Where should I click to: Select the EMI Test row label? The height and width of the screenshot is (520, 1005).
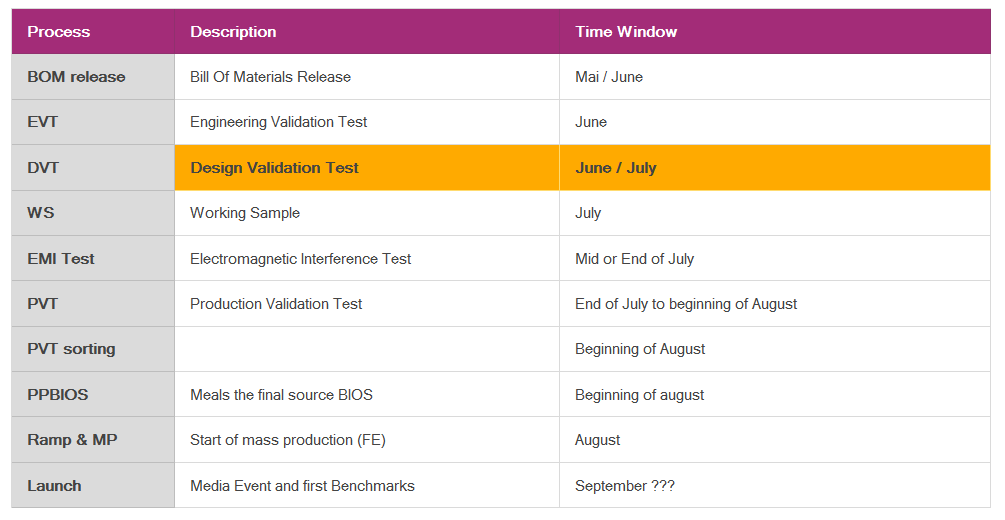click(x=61, y=259)
